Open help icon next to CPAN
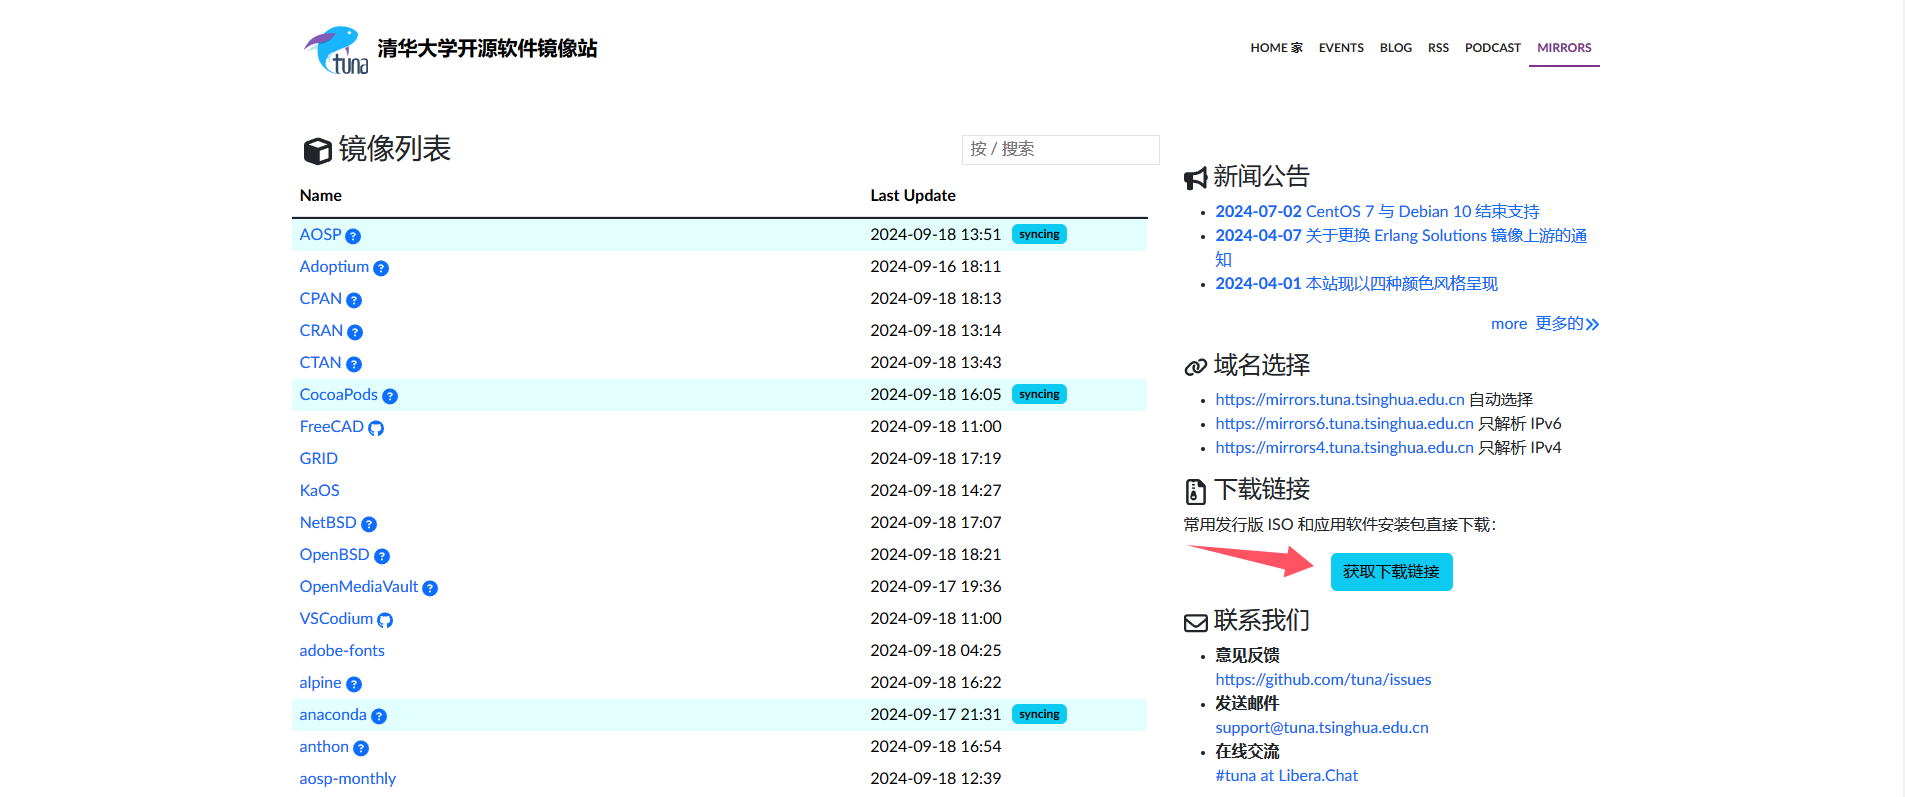The width and height of the screenshot is (1905, 797). coord(354,300)
